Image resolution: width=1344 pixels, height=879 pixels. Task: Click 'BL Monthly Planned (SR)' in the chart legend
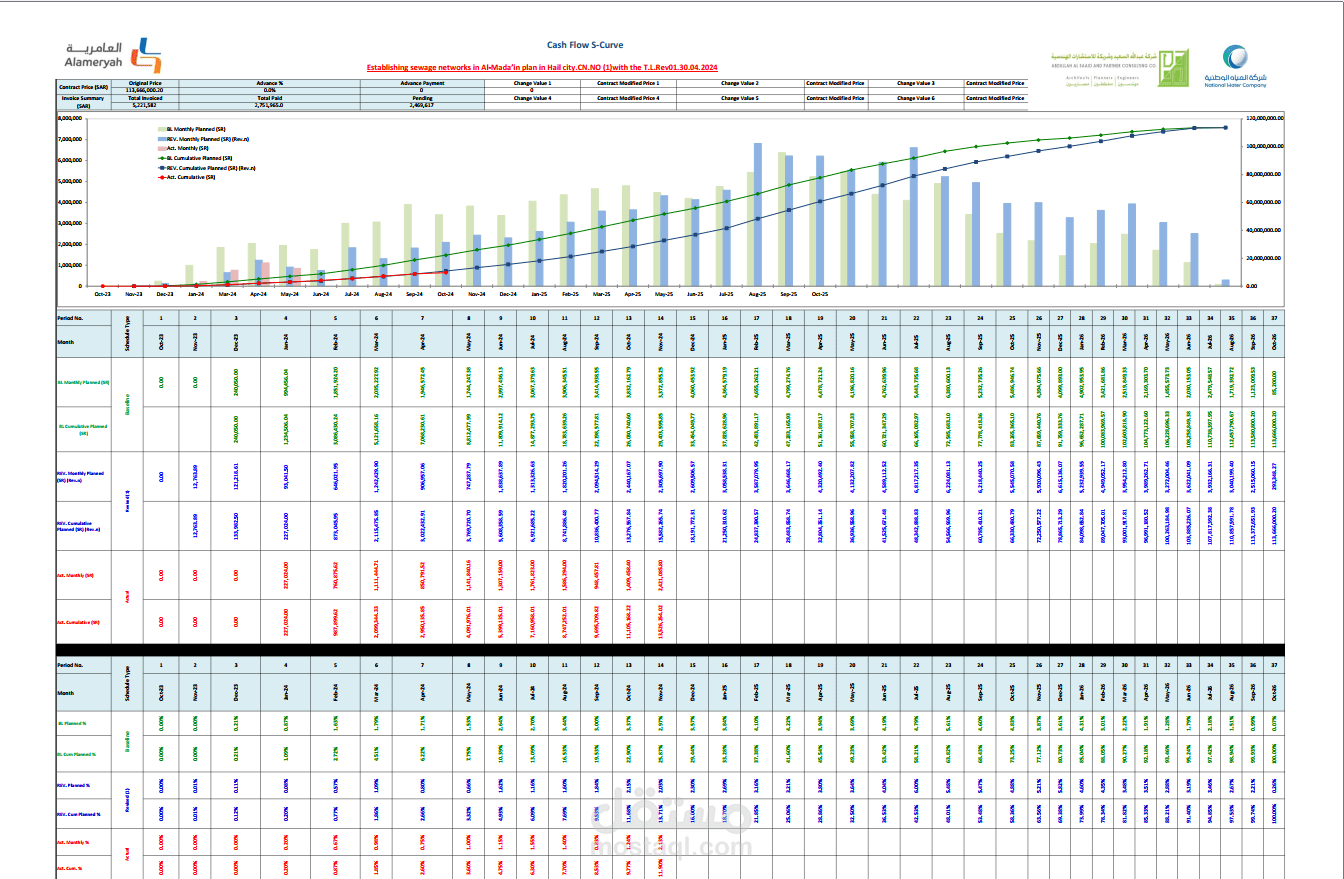pyautogui.click(x=190, y=130)
